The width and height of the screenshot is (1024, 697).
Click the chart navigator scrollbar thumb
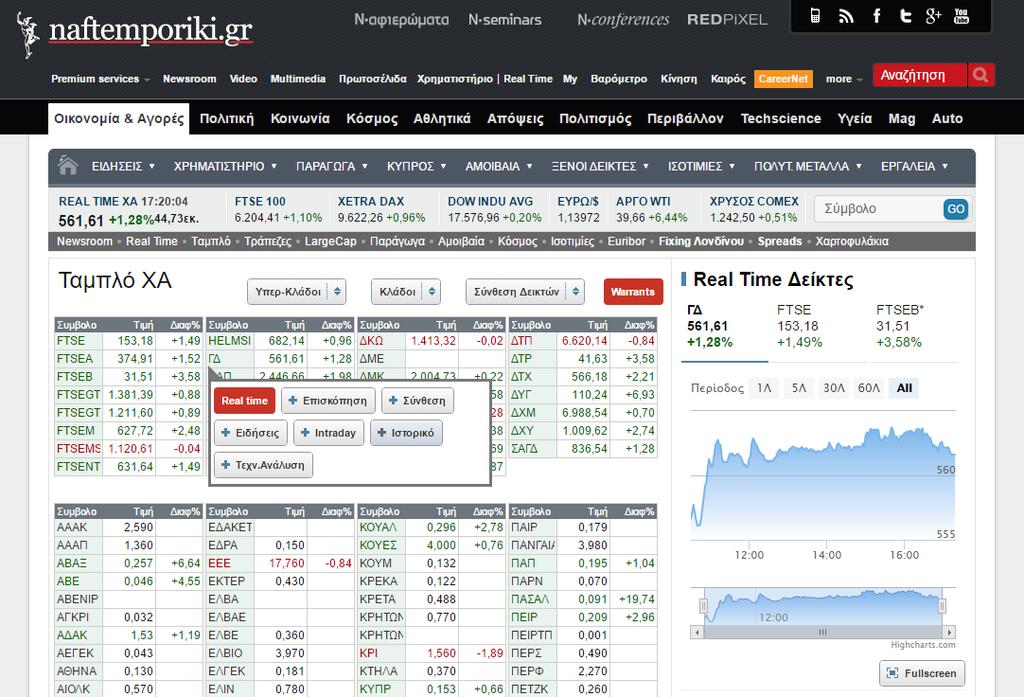[823, 632]
